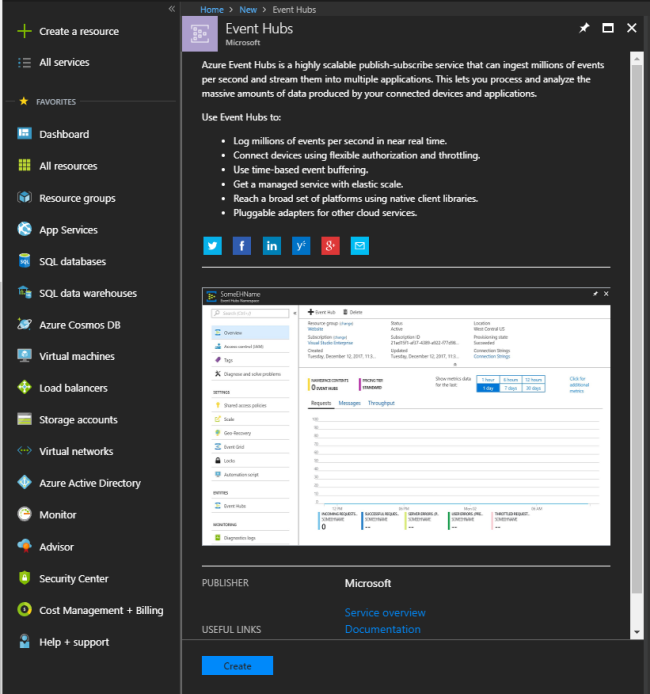Open SQL databases

point(62,261)
